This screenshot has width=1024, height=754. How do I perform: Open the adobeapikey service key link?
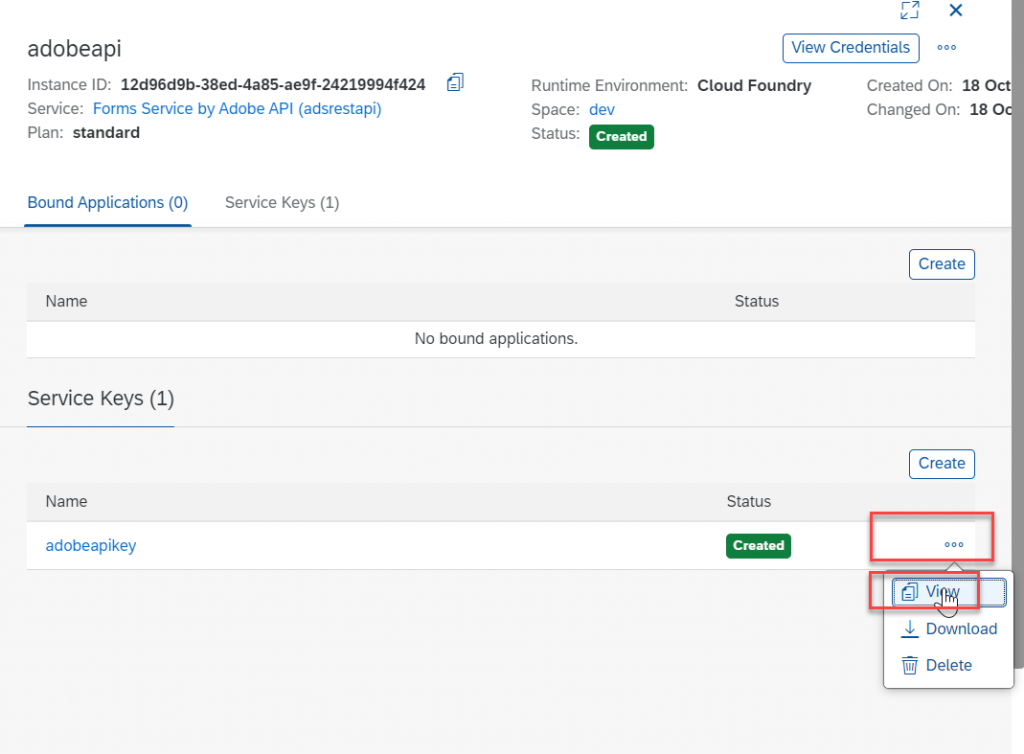click(x=91, y=546)
